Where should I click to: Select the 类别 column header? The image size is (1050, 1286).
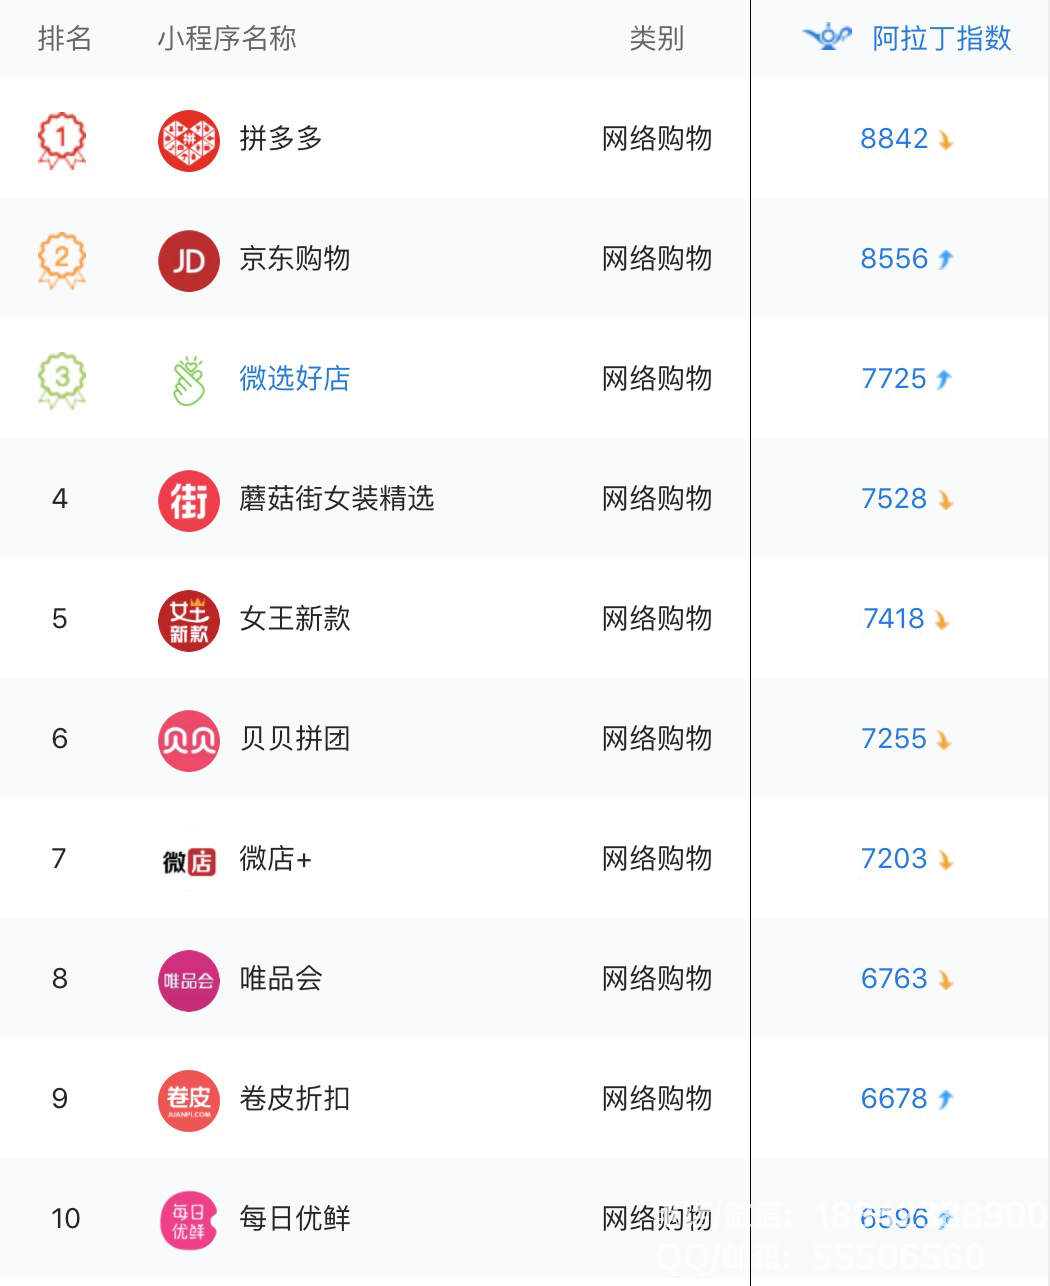coord(657,38)
